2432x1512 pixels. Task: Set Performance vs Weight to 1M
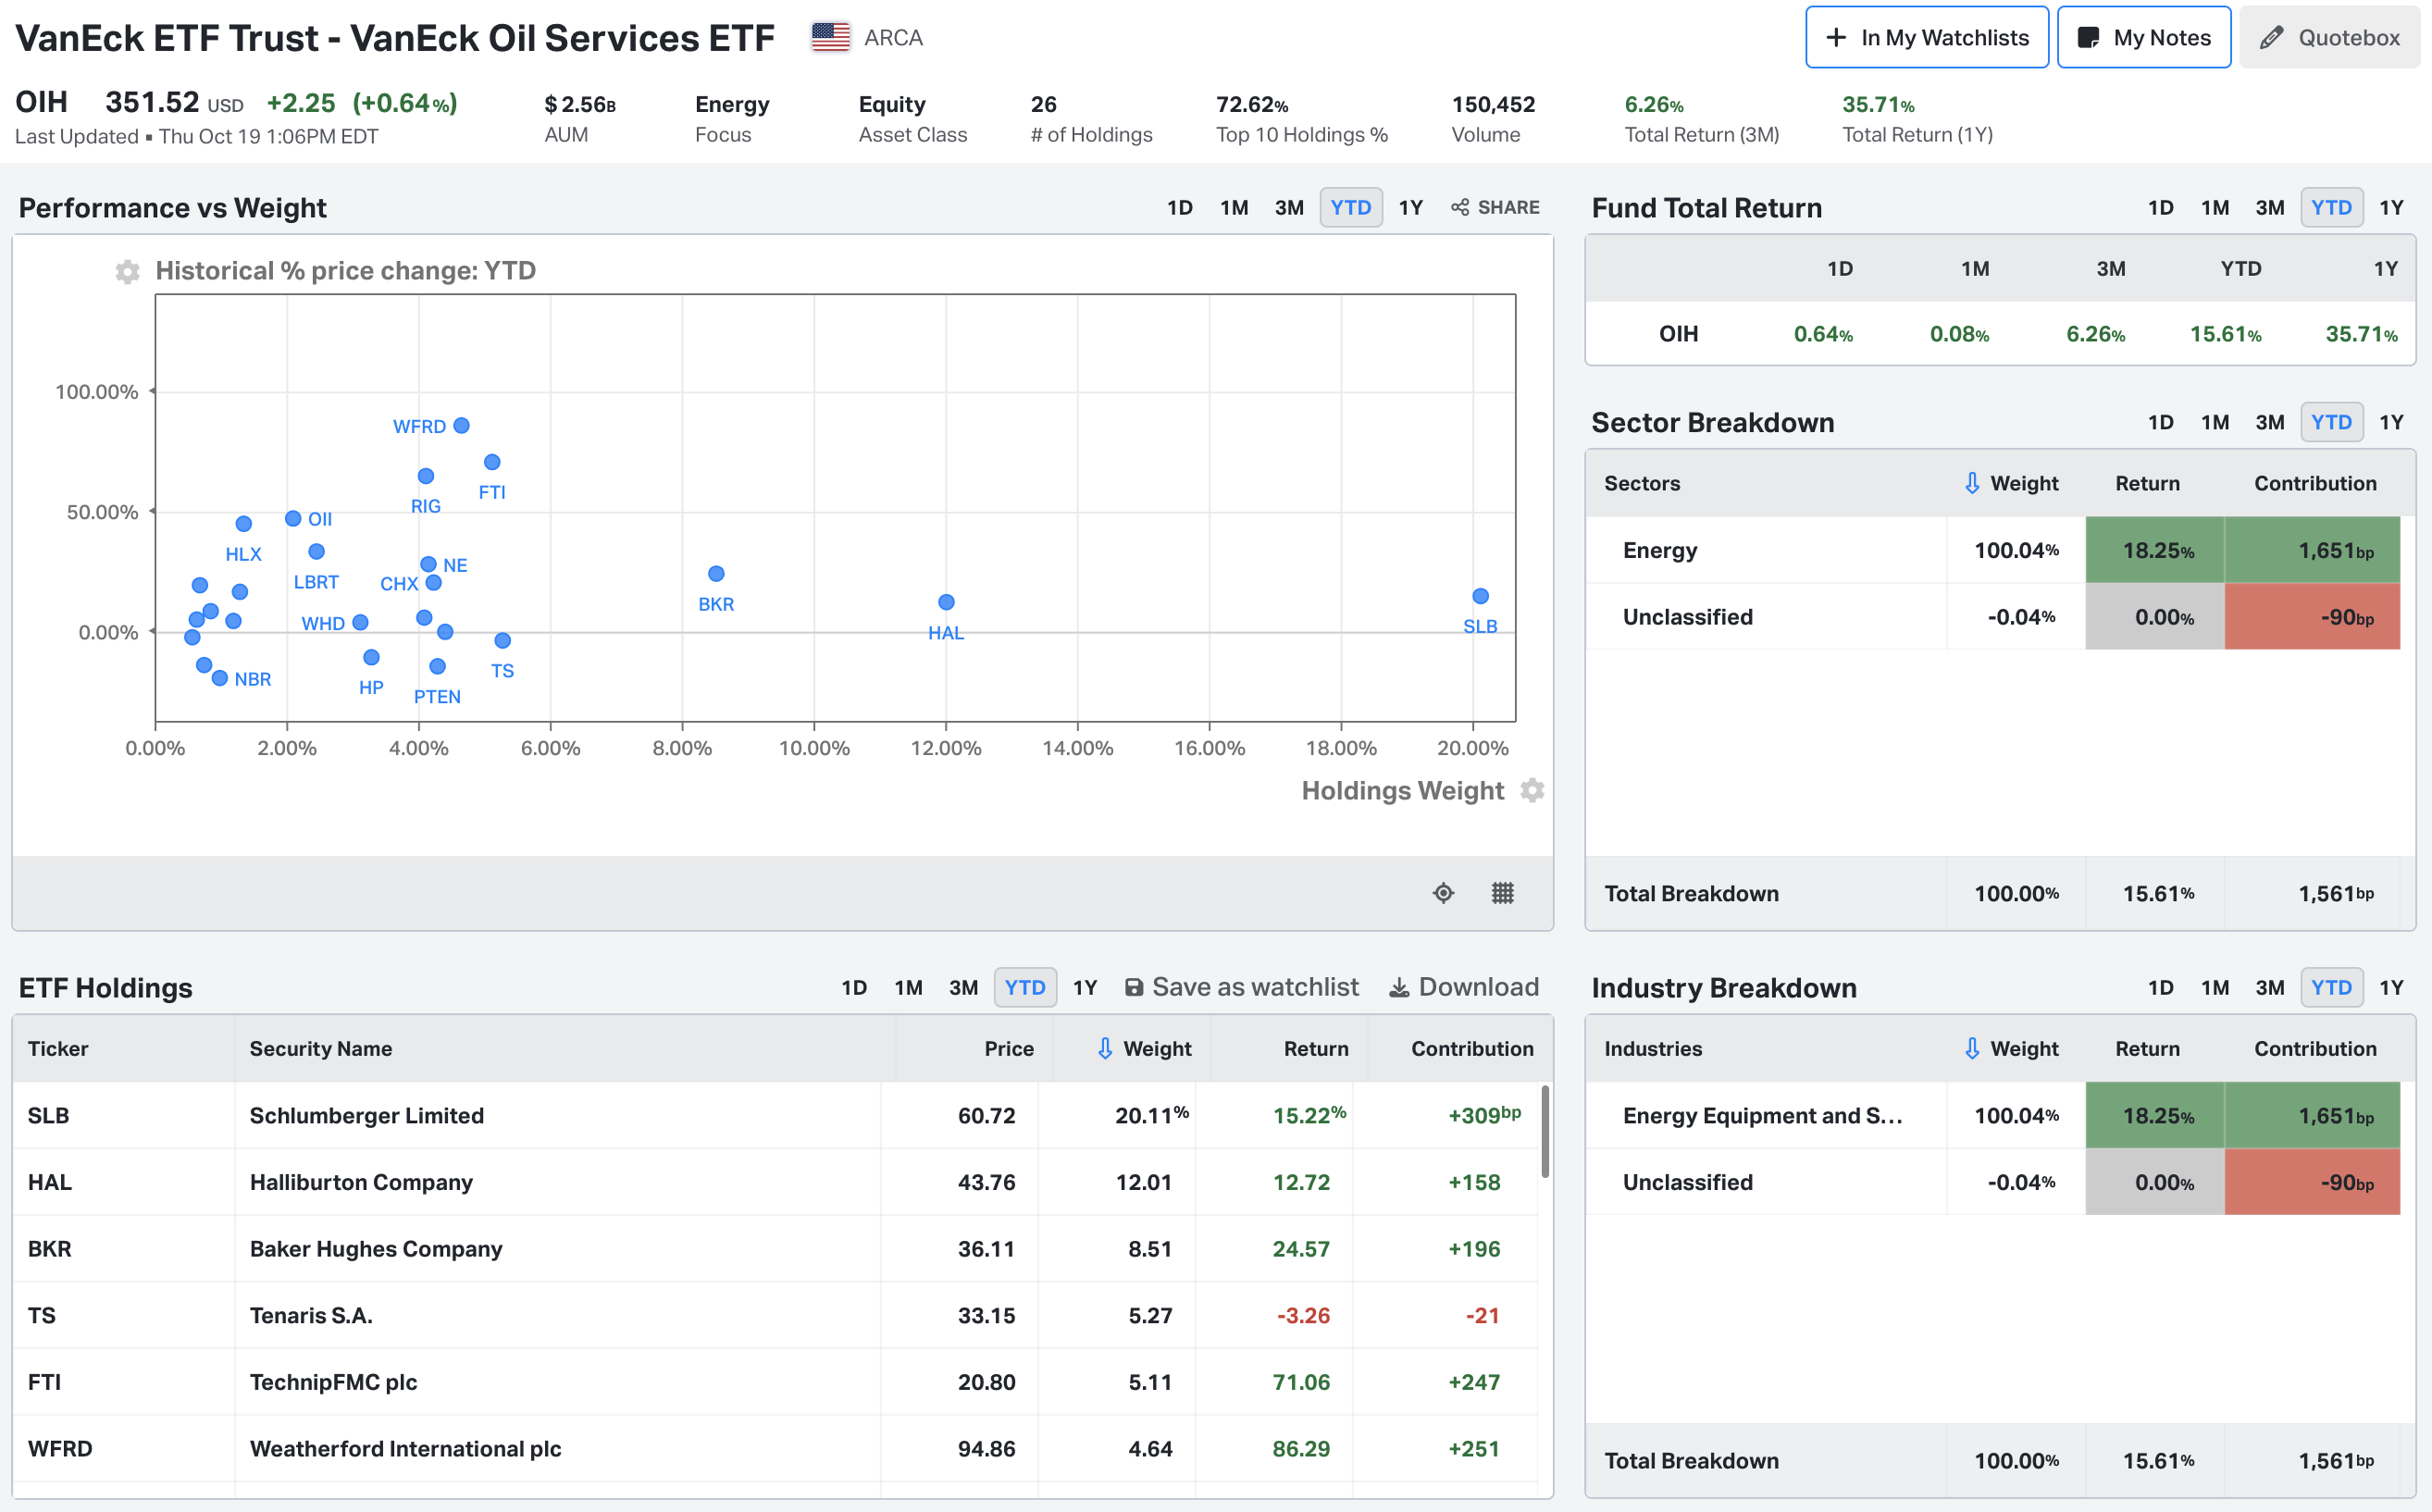1234,207
